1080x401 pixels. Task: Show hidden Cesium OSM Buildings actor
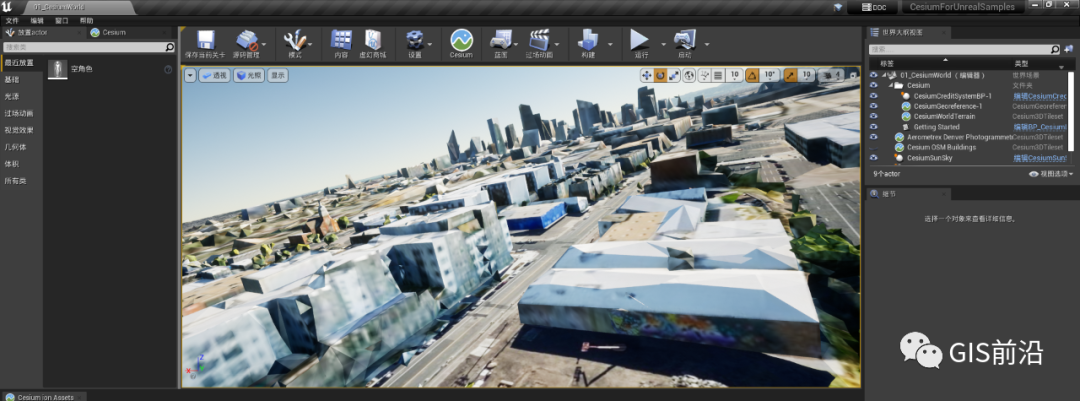click(x=873, y=147)
